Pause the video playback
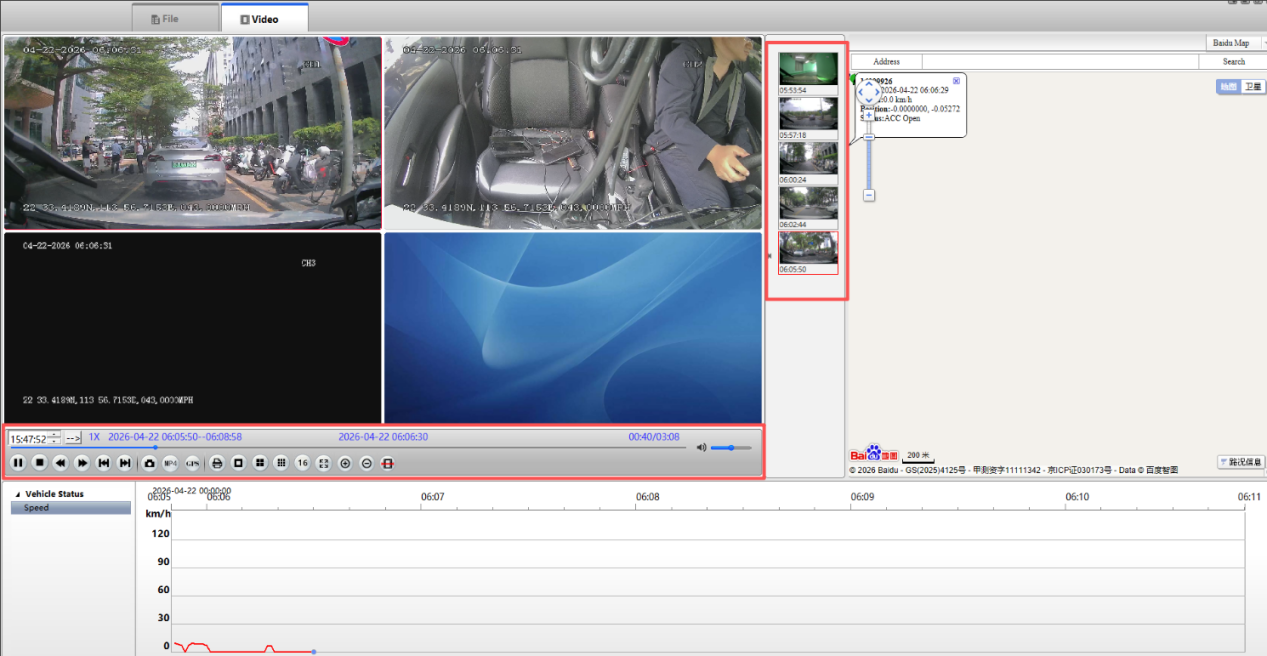 (x=18, y=463)
